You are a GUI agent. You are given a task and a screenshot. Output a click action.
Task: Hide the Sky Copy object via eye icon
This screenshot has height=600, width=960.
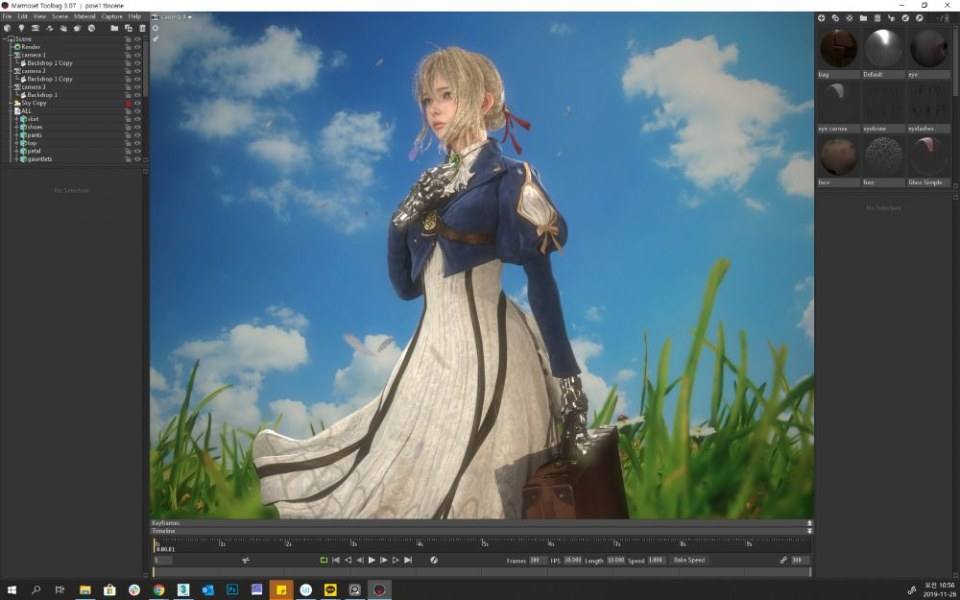tap(137, 103)
